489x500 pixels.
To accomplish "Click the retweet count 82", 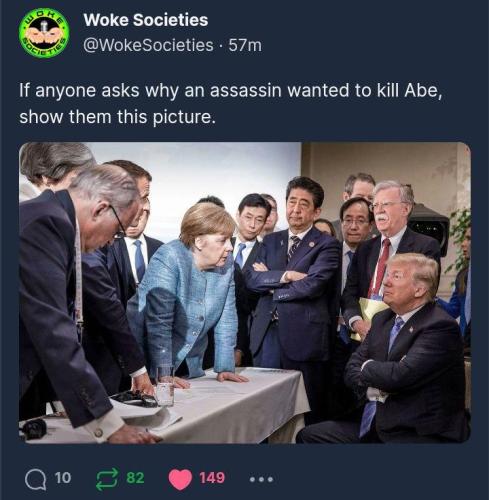I will coord(135,478).
